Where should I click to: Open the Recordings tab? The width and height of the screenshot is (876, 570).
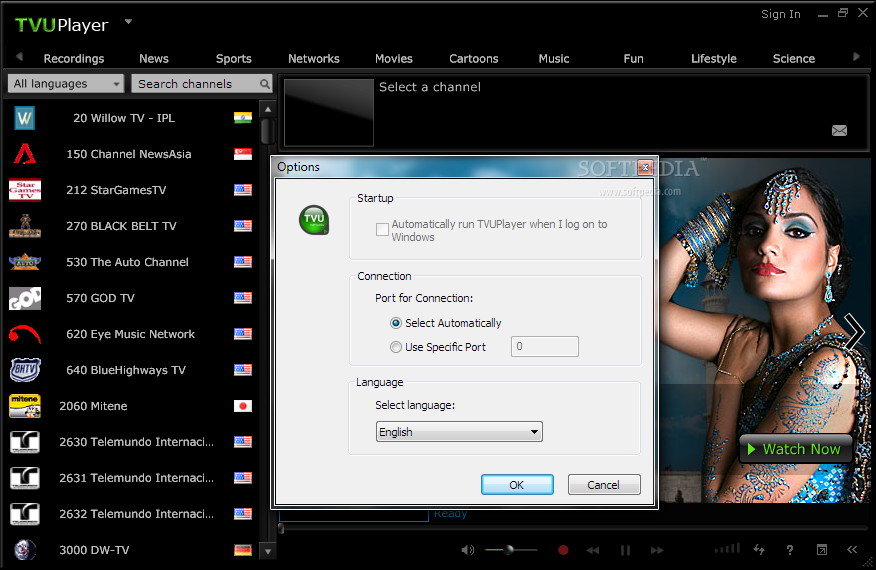coord(74,59)
